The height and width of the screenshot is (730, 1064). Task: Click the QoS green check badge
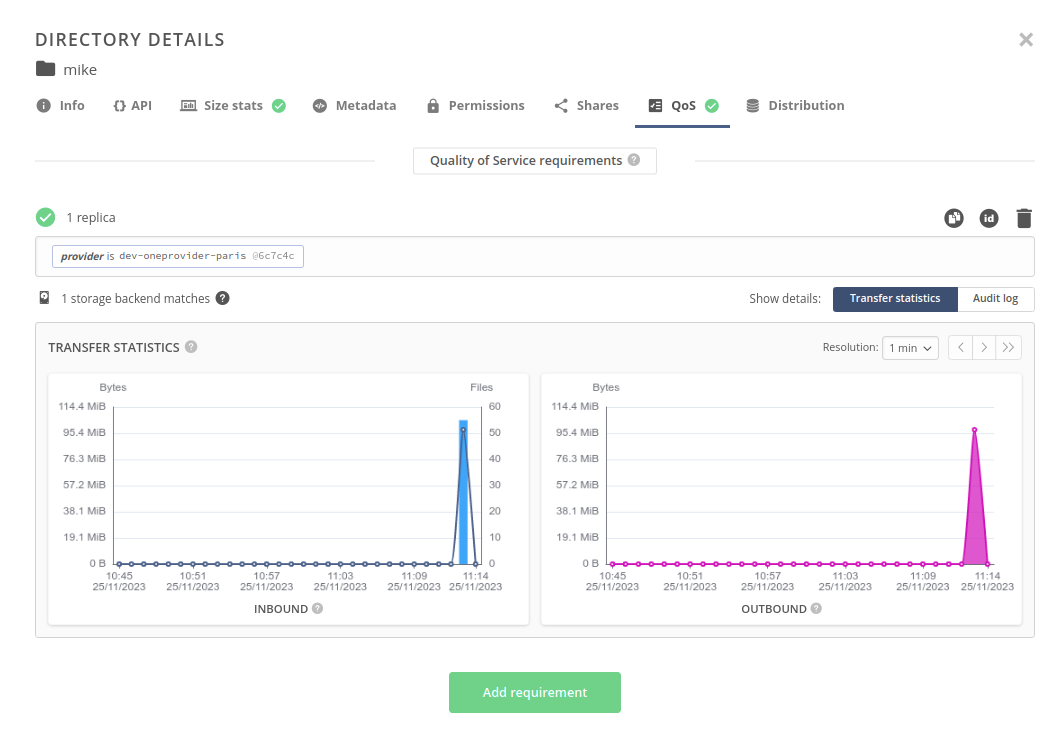click(x=712, y=106)
